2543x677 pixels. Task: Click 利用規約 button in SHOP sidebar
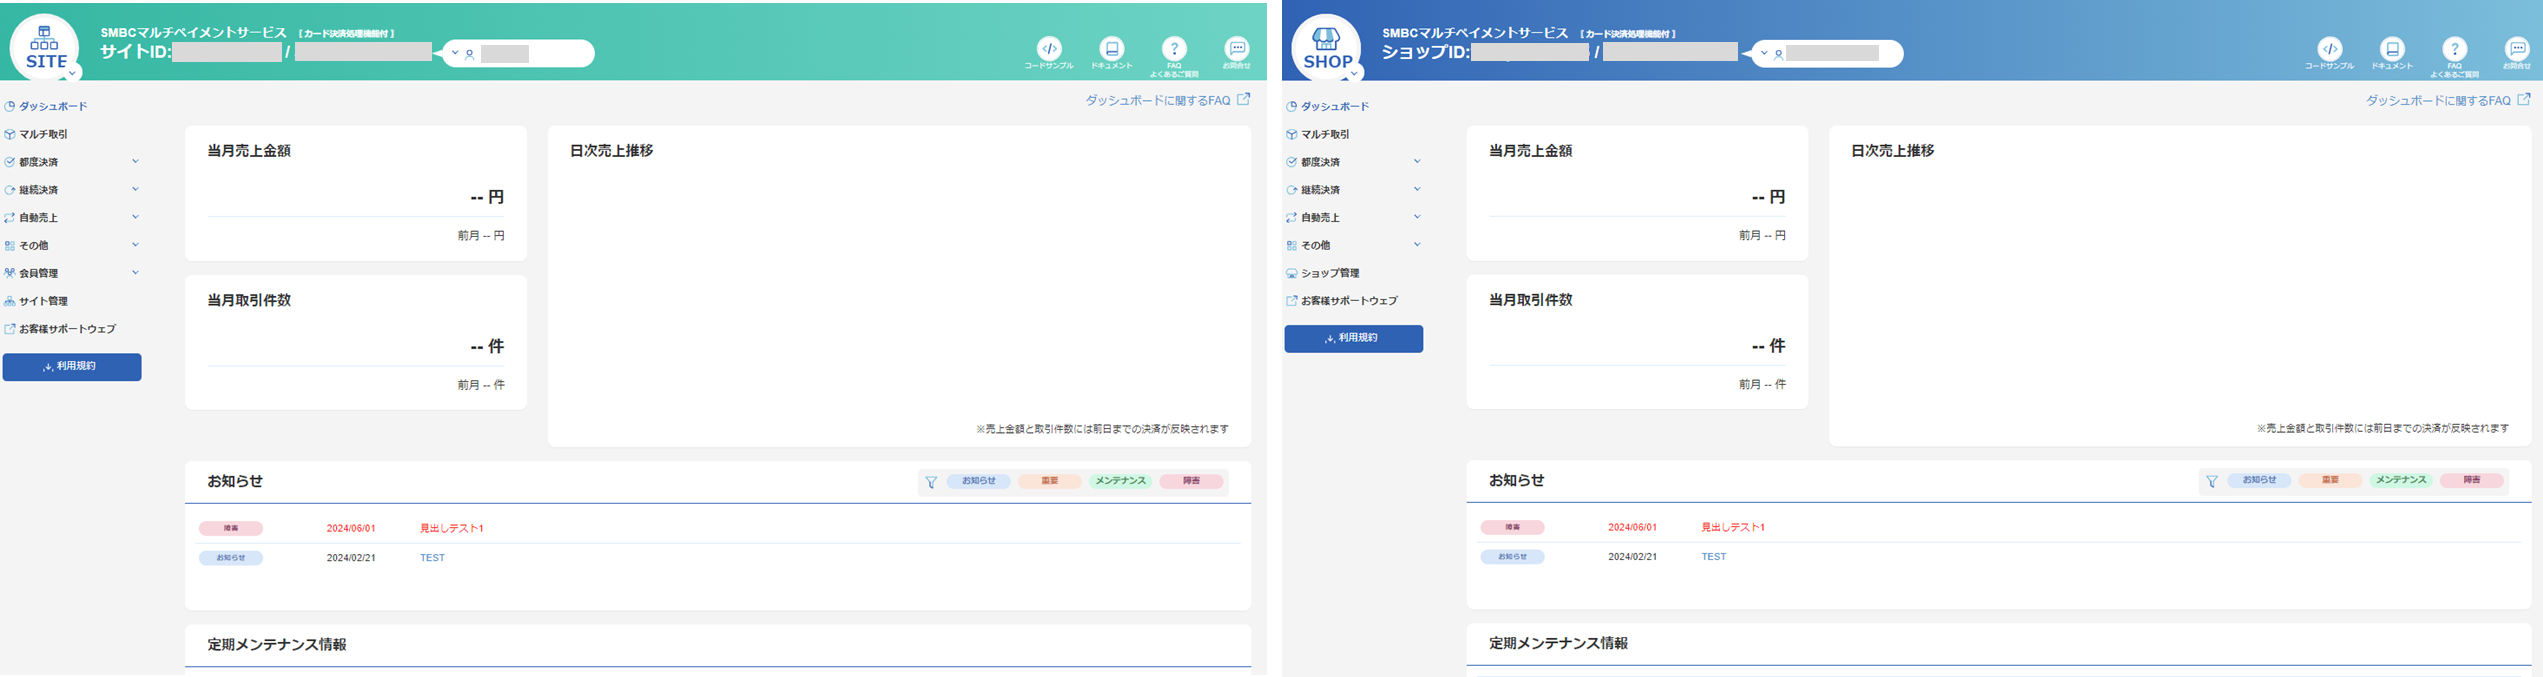click(1354, 339)
